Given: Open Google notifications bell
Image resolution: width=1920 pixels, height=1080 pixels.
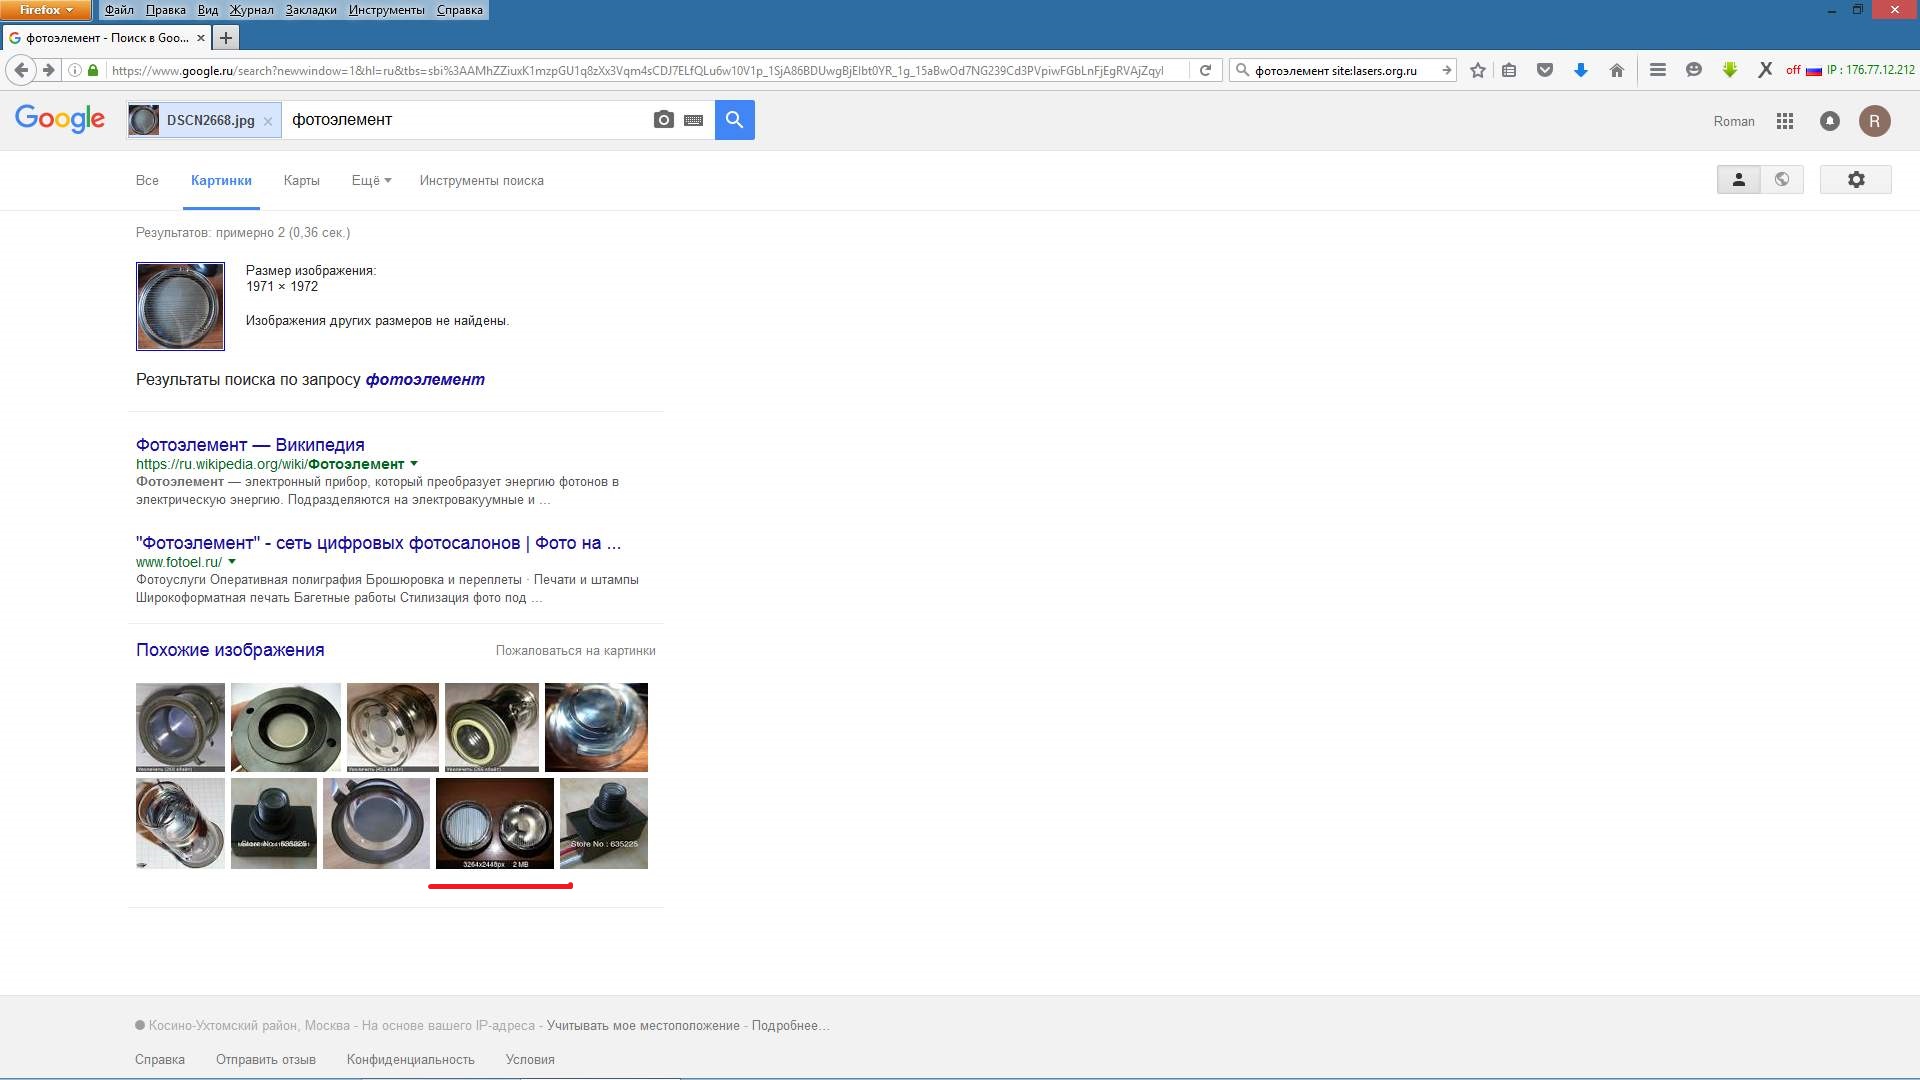Looking at the screenshot, I should pos(1829,121).
